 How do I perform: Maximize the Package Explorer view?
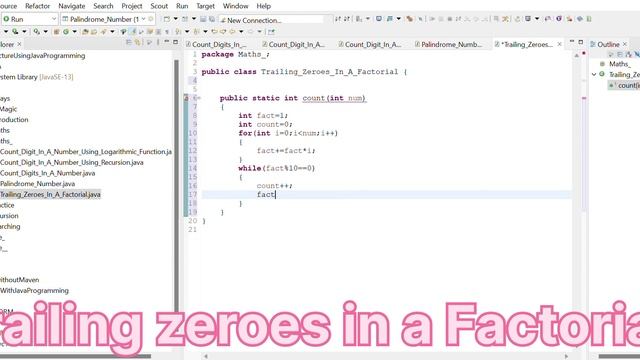click(x=176, y=42)
